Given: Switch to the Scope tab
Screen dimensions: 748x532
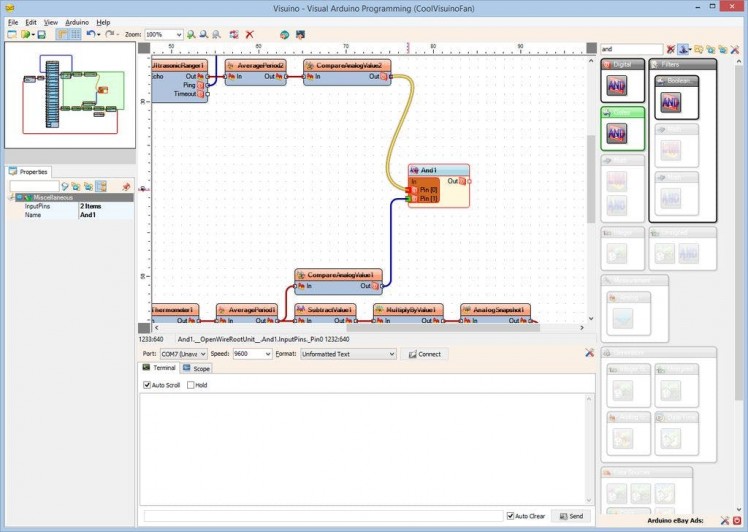Looking at the screenshot, I should [x=196, y=369].
